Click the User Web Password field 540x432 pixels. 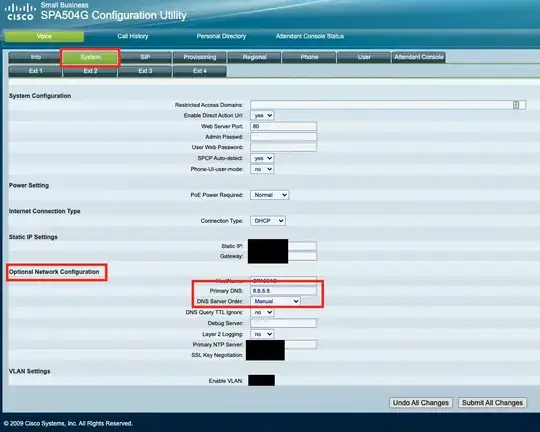coord(283,147)
